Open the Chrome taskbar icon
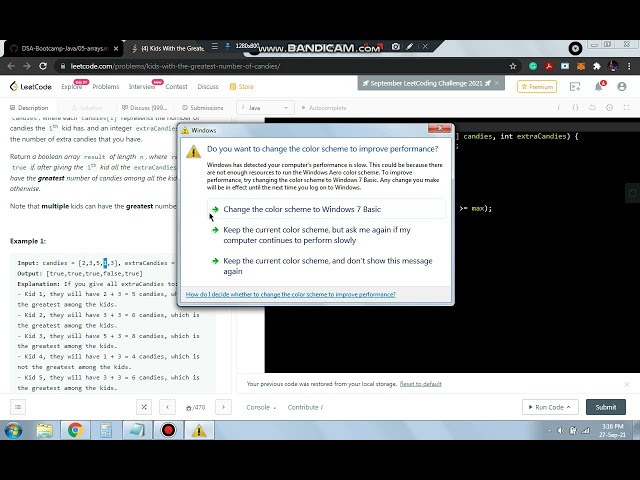640x480 pixels. tap(75, 430)
